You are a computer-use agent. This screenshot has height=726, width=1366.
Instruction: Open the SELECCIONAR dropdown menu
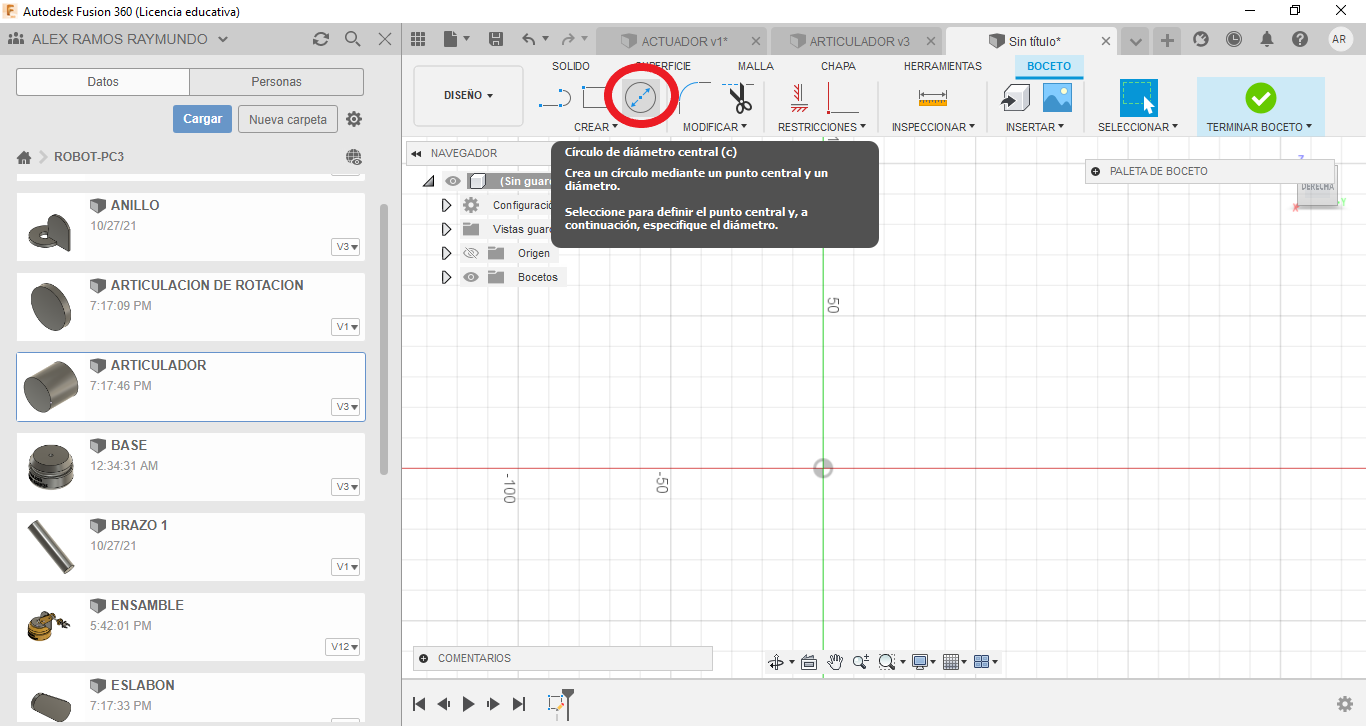[x=1138, y=127]
